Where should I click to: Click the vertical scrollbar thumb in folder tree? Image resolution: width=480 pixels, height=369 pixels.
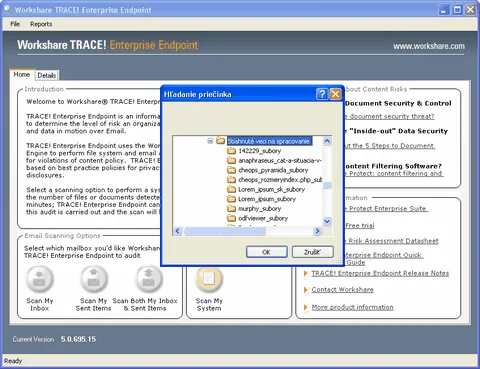click(327, 185)
